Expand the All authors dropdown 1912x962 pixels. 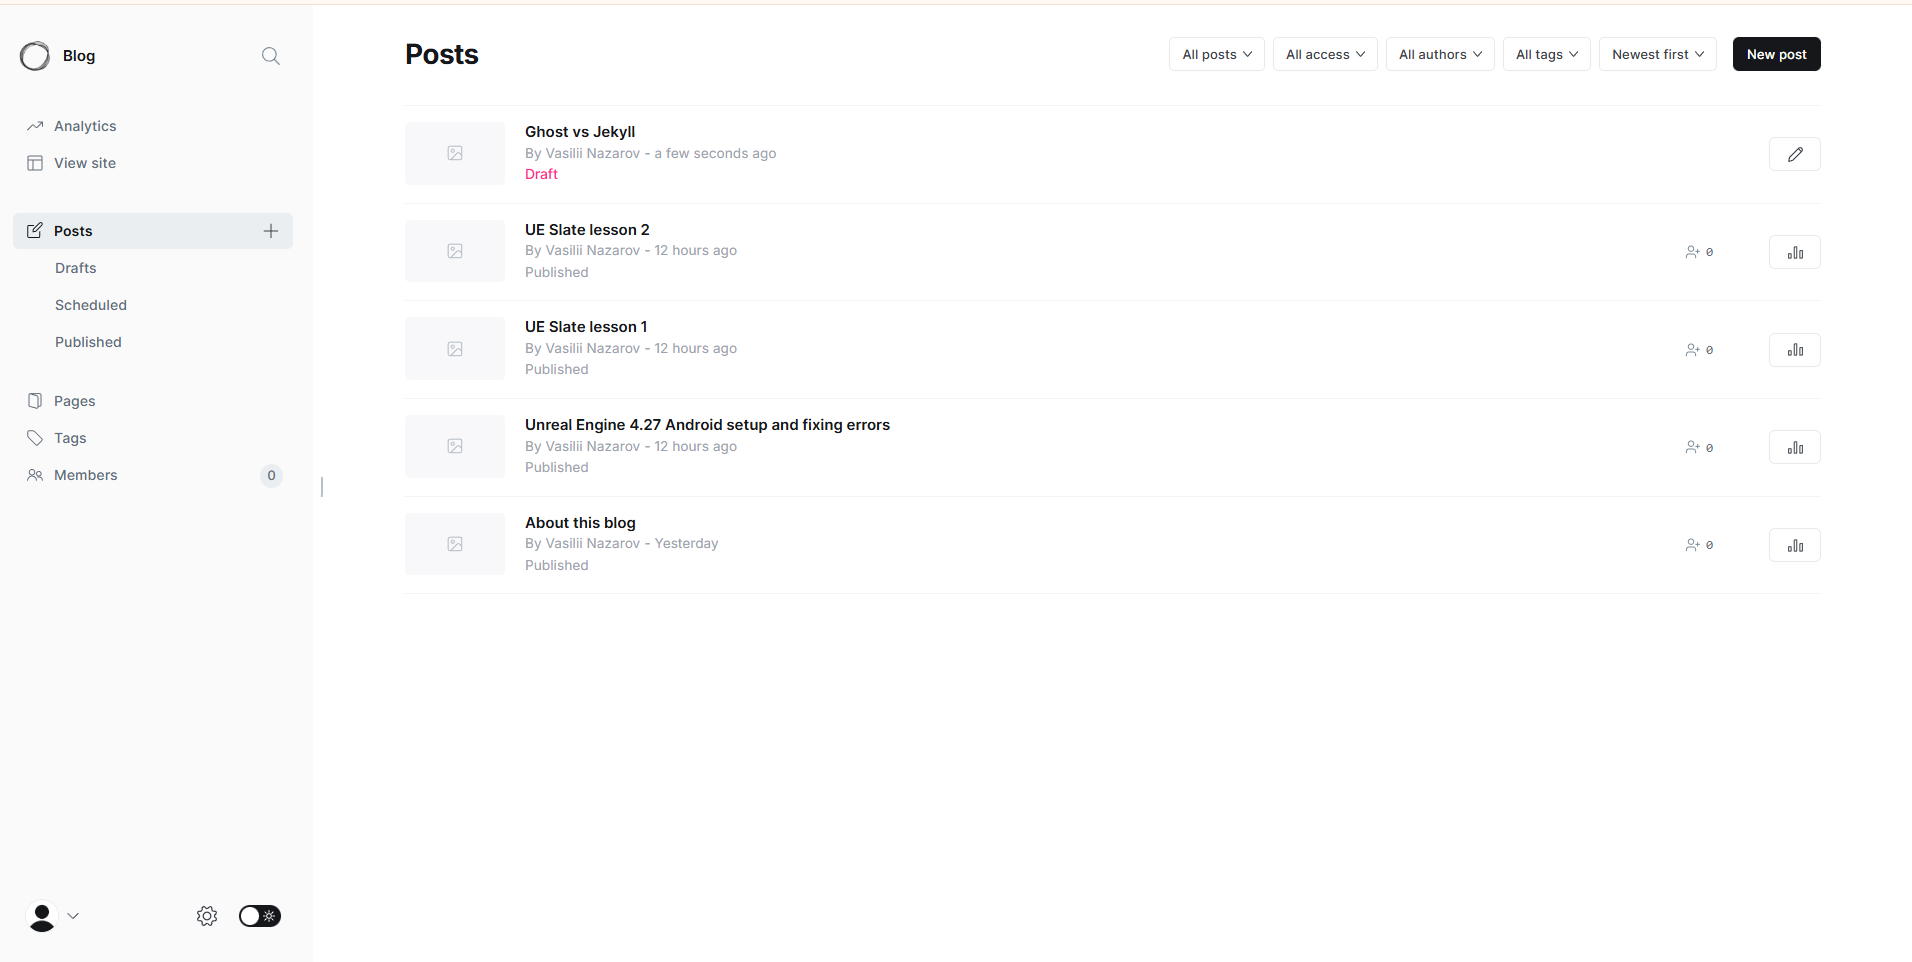tap(1439, 54)
